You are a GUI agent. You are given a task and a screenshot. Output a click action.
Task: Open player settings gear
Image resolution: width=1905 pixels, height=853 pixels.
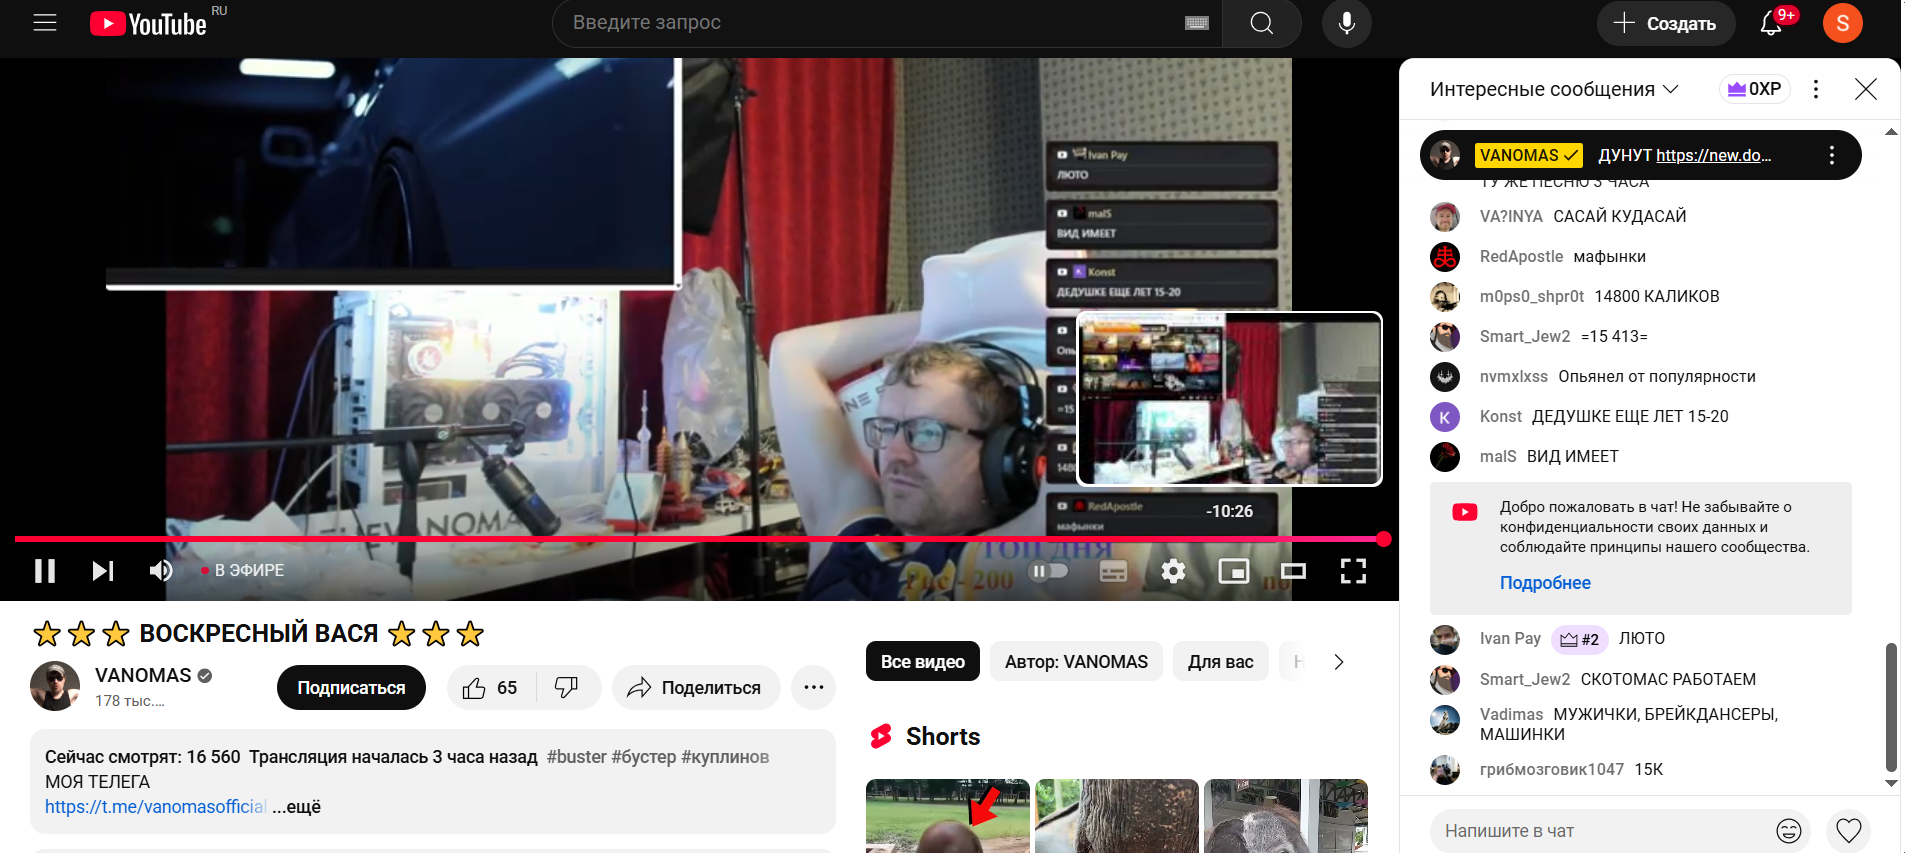[1173, 571]
